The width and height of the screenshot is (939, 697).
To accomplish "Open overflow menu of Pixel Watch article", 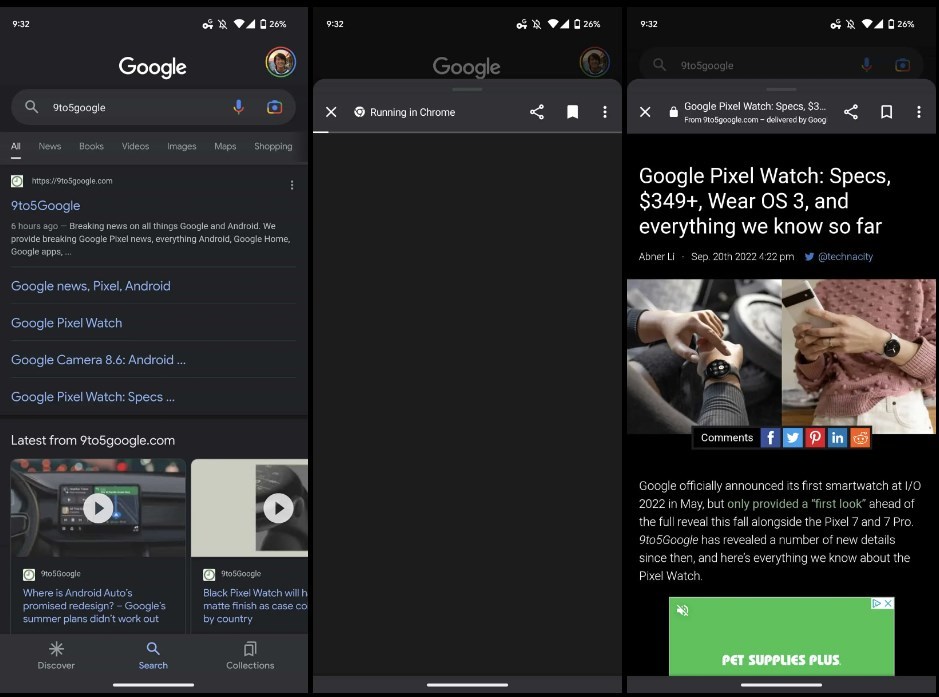I will (x=918, y=112).
